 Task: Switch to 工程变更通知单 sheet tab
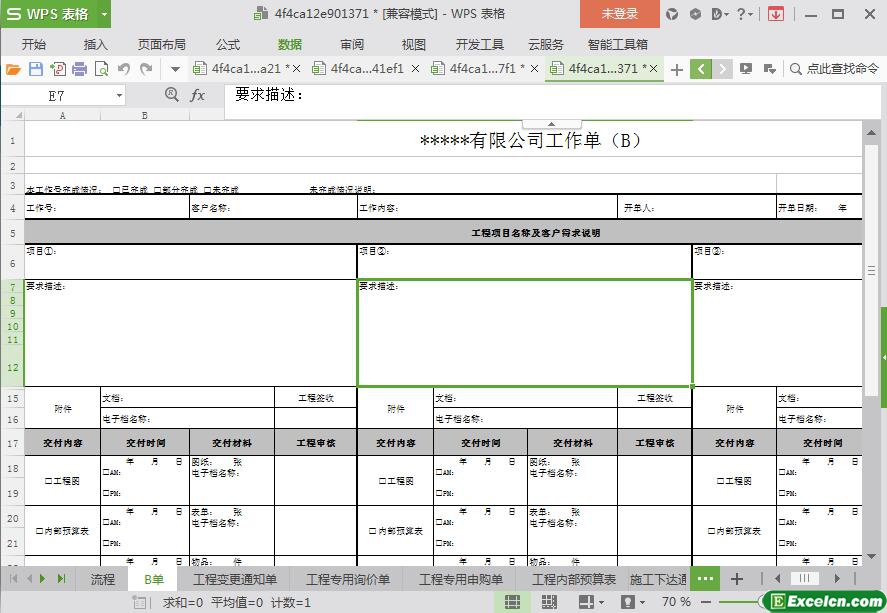235,579
